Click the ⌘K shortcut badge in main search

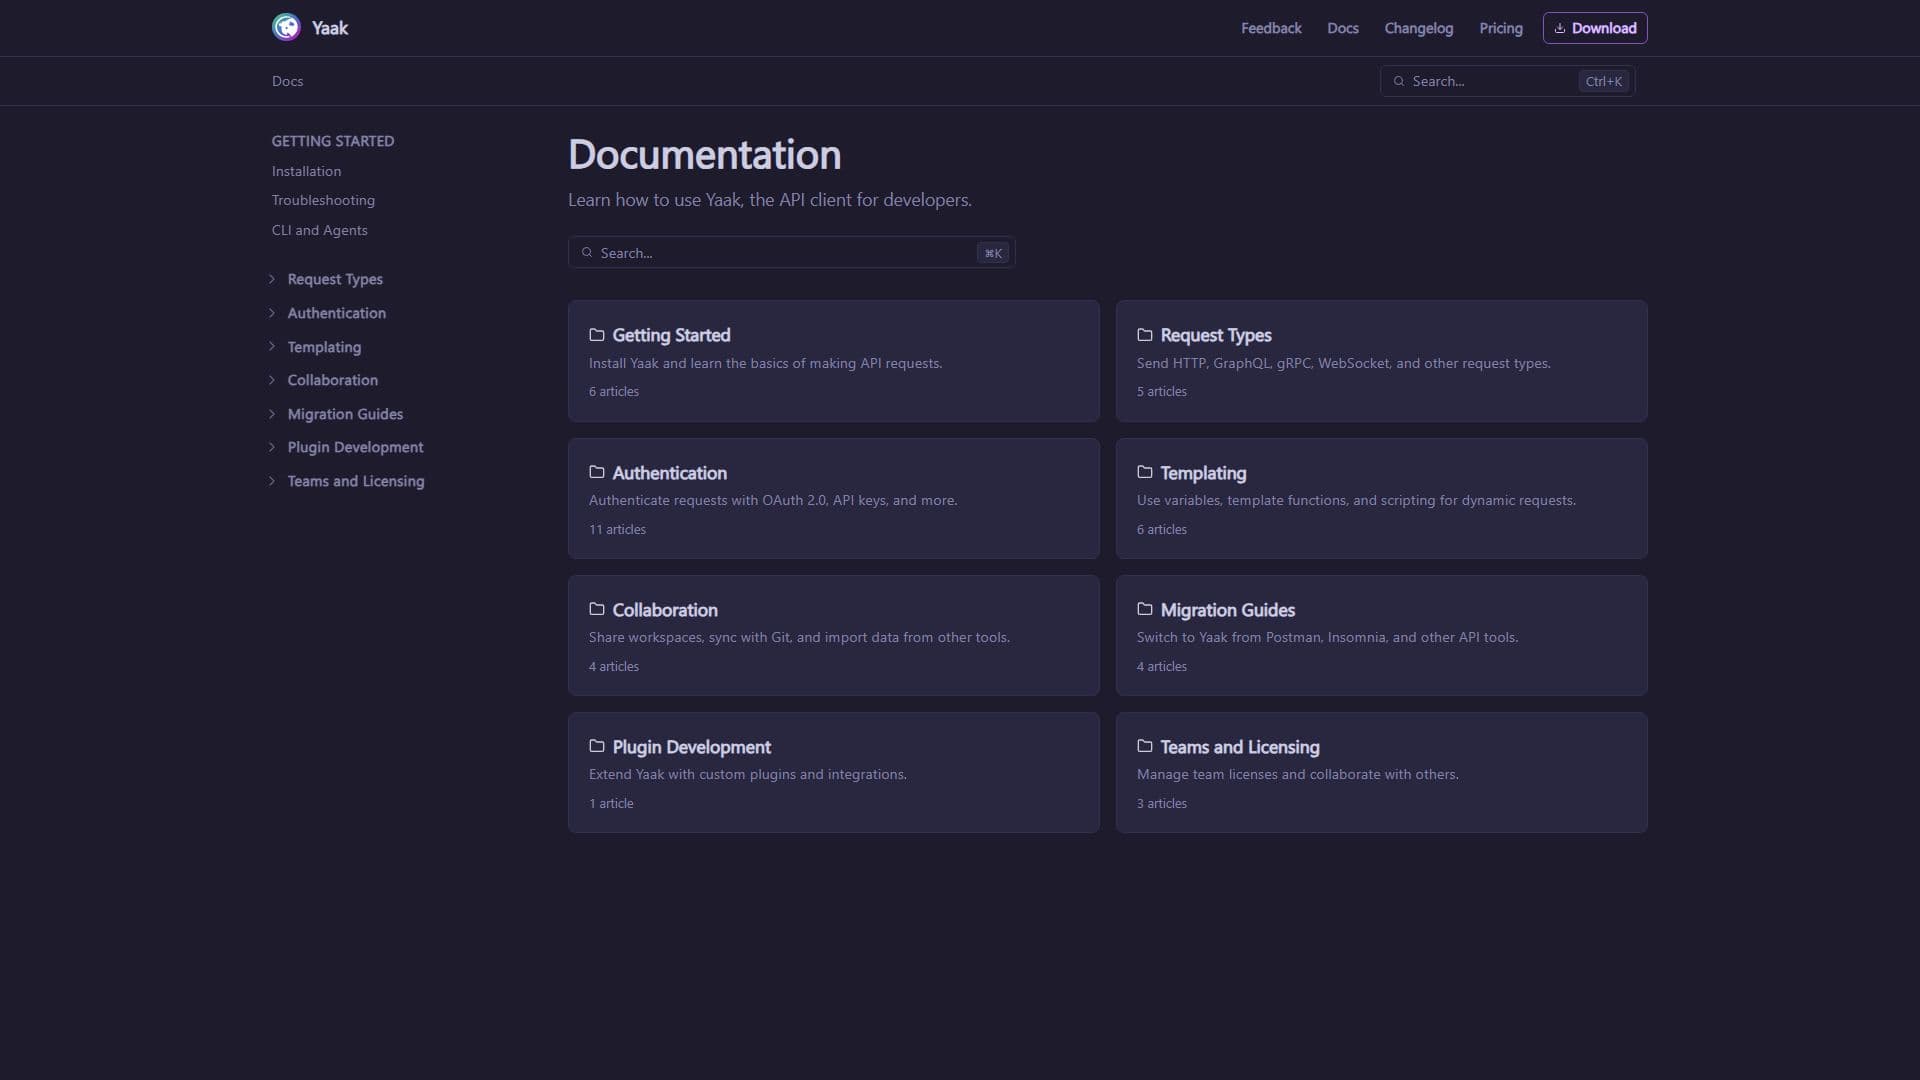(993, 253)
